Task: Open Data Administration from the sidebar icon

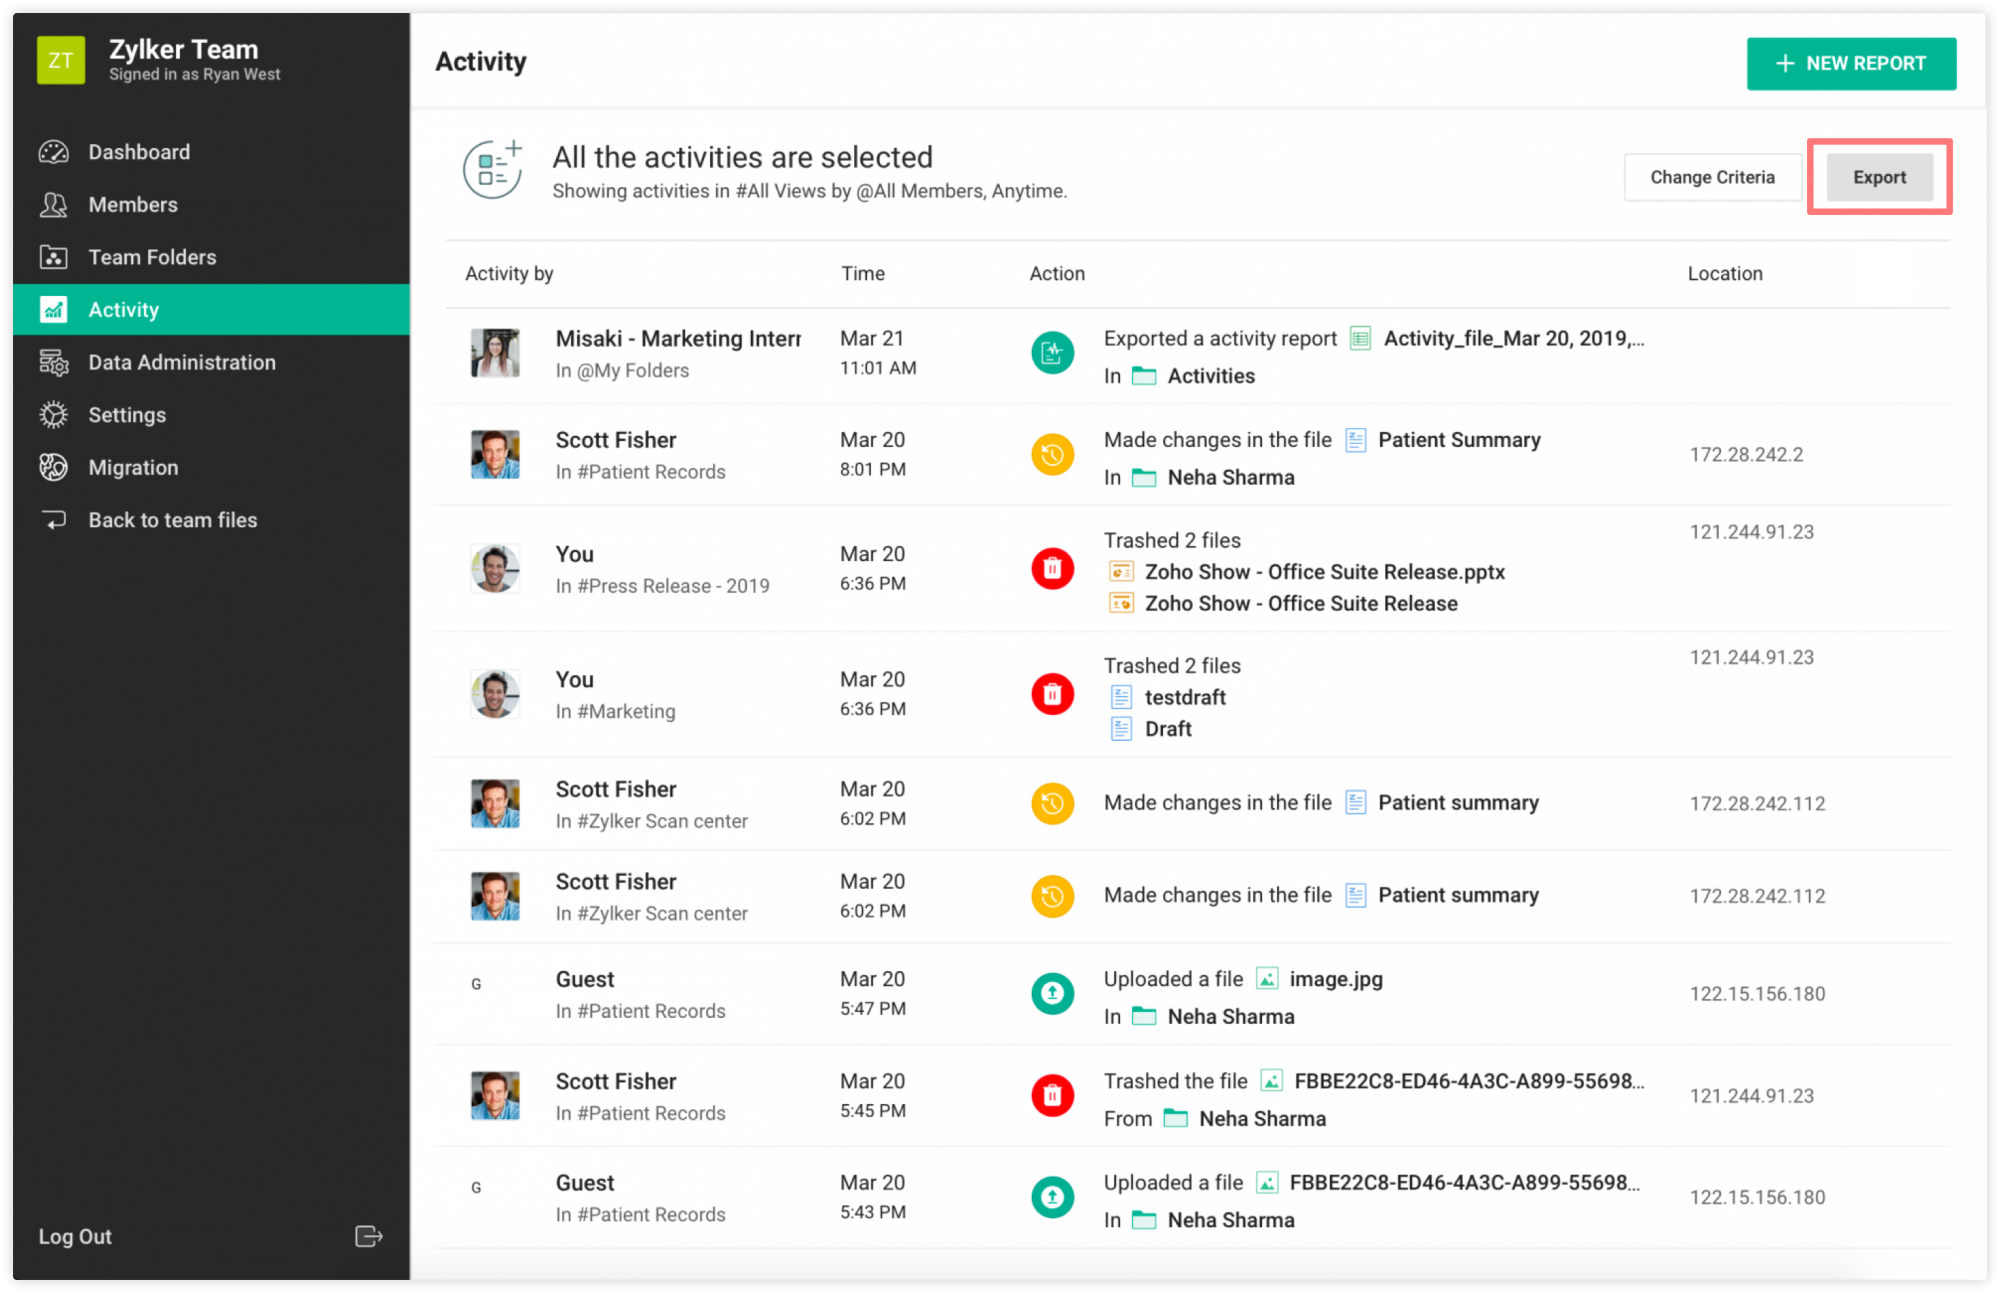Action: tap(54, 362)
